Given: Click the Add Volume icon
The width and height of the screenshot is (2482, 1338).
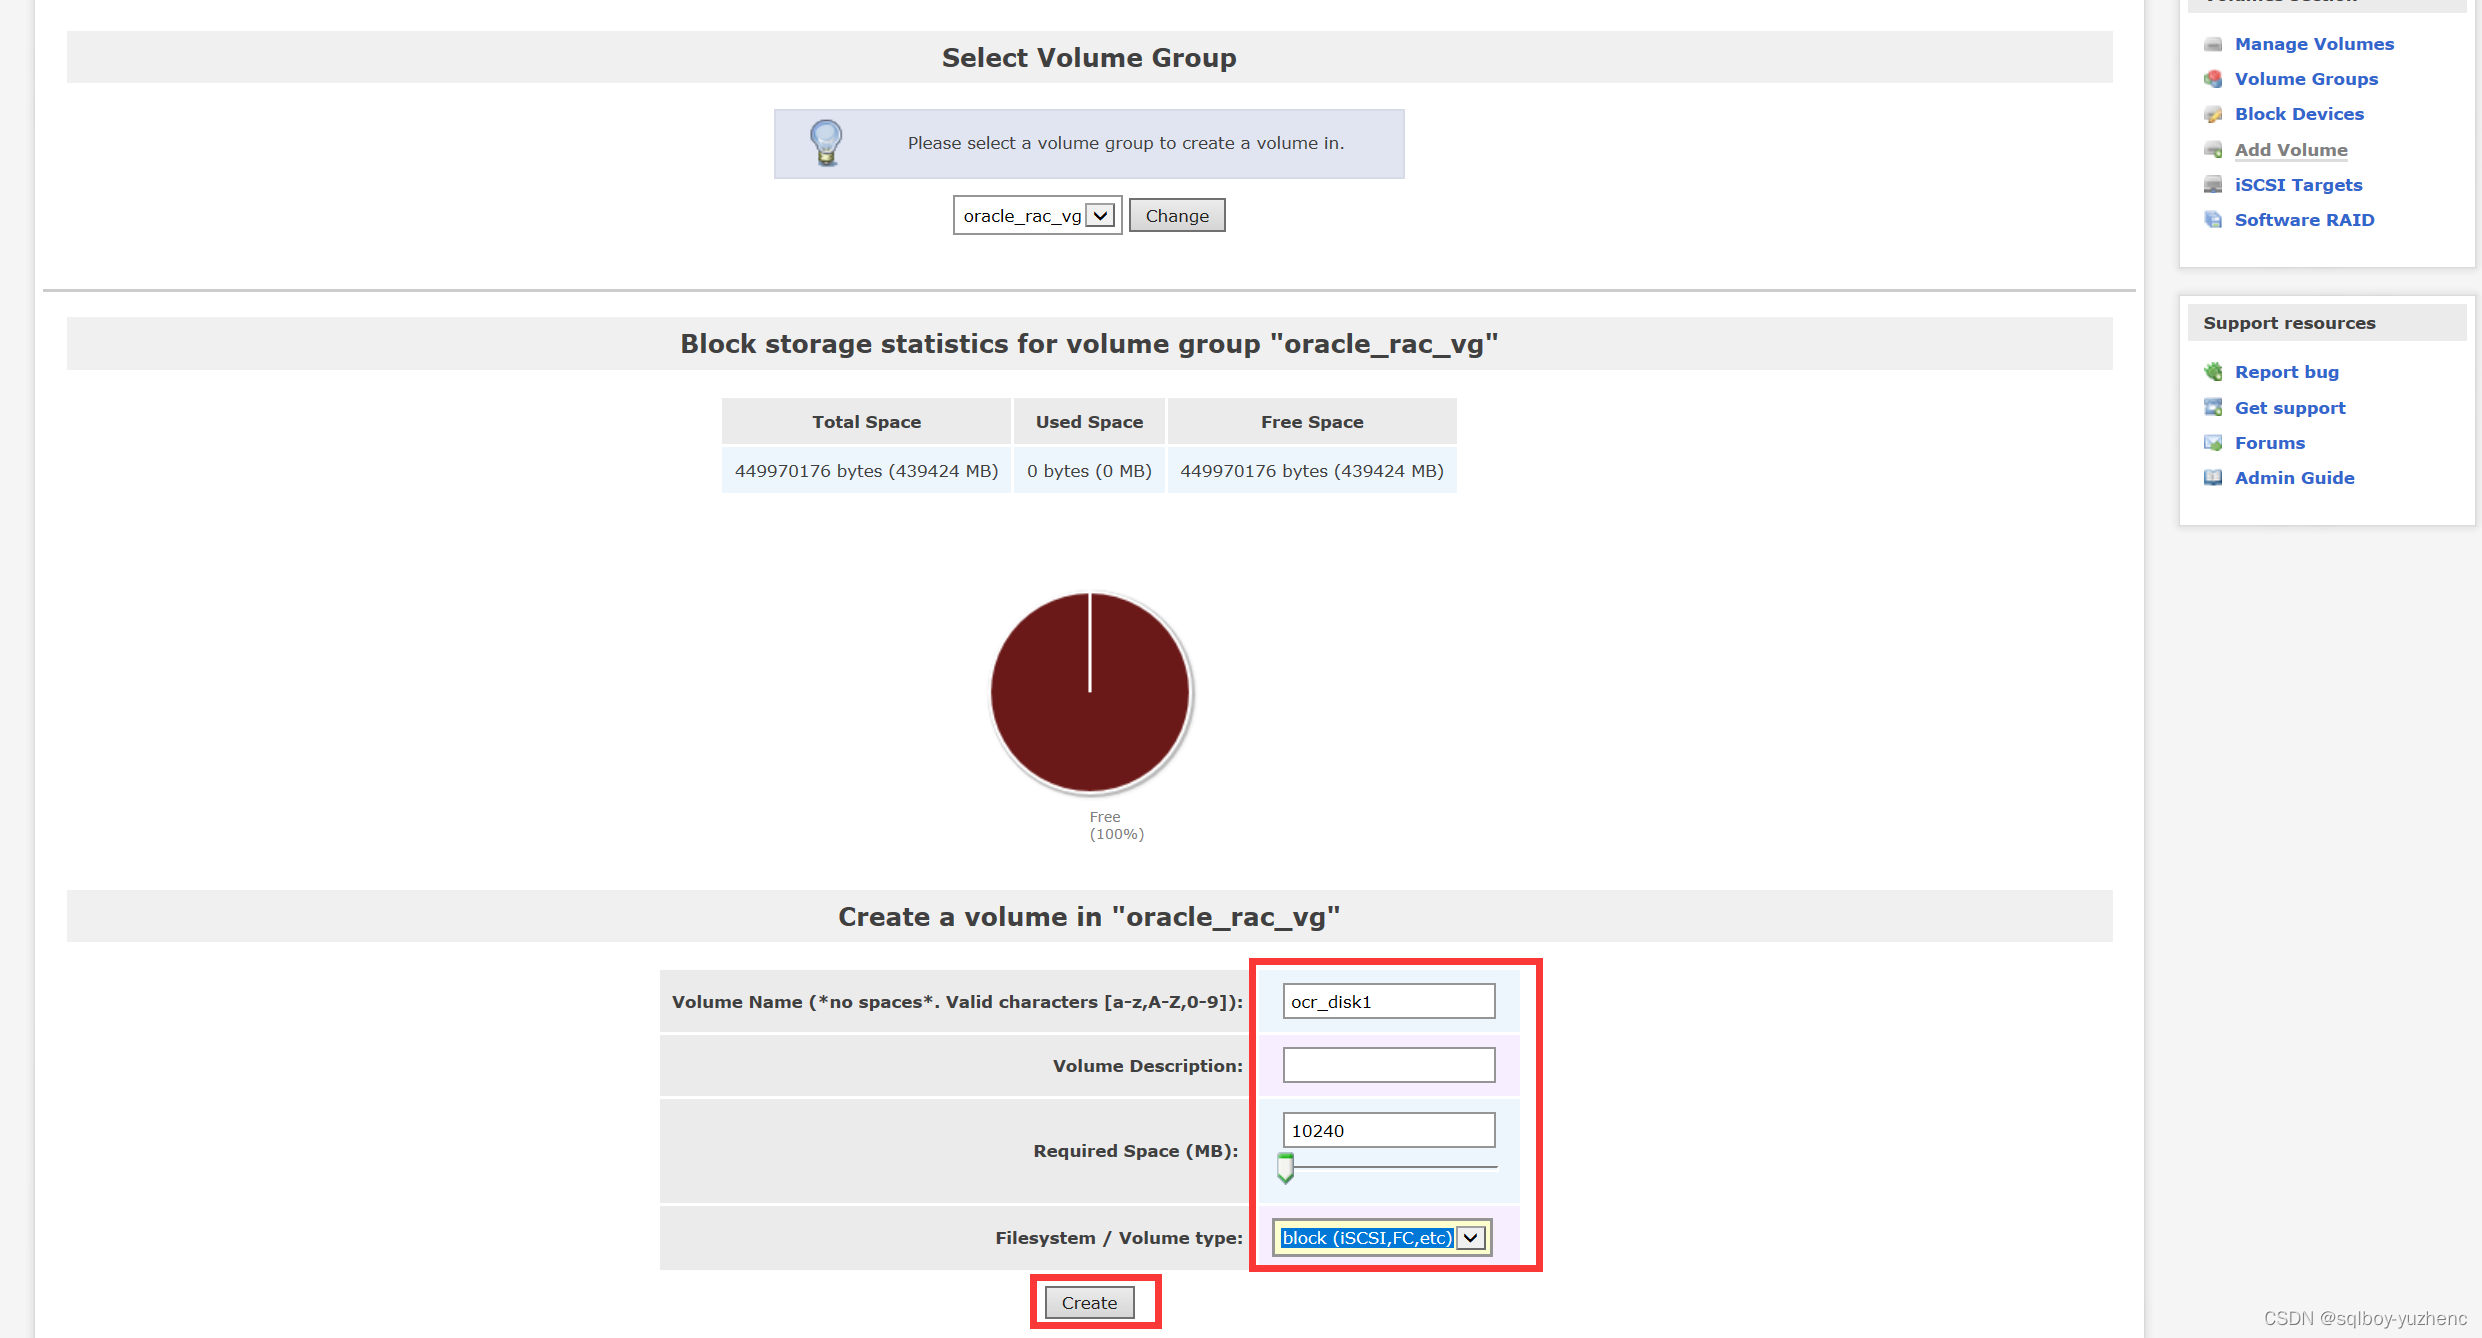Looking at the screenshot, I should [2213, 150].
